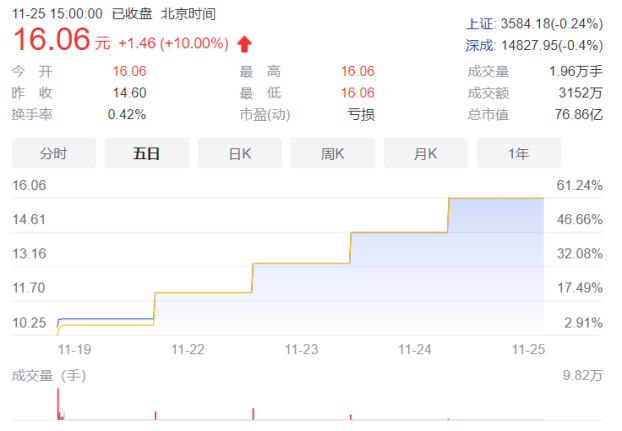Click the 总市值 76.86亿 value
The height and width of the screenshot is (431, 622).
tap(579, 115)
